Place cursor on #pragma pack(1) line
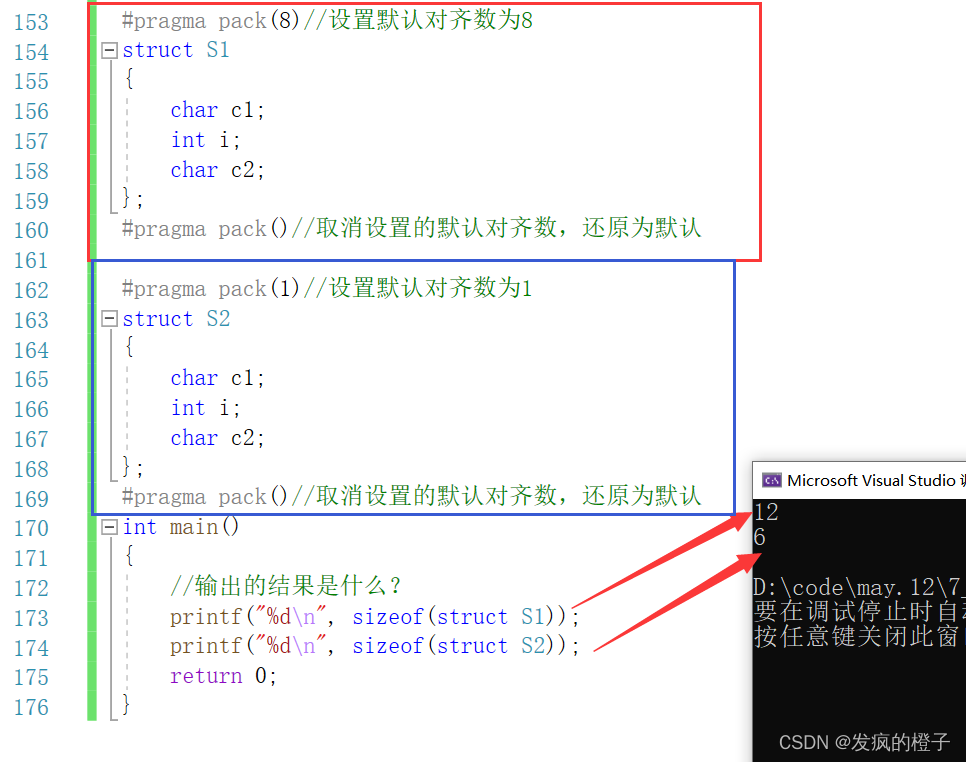Viewport: 966px width, 762px height. point(327,288)
